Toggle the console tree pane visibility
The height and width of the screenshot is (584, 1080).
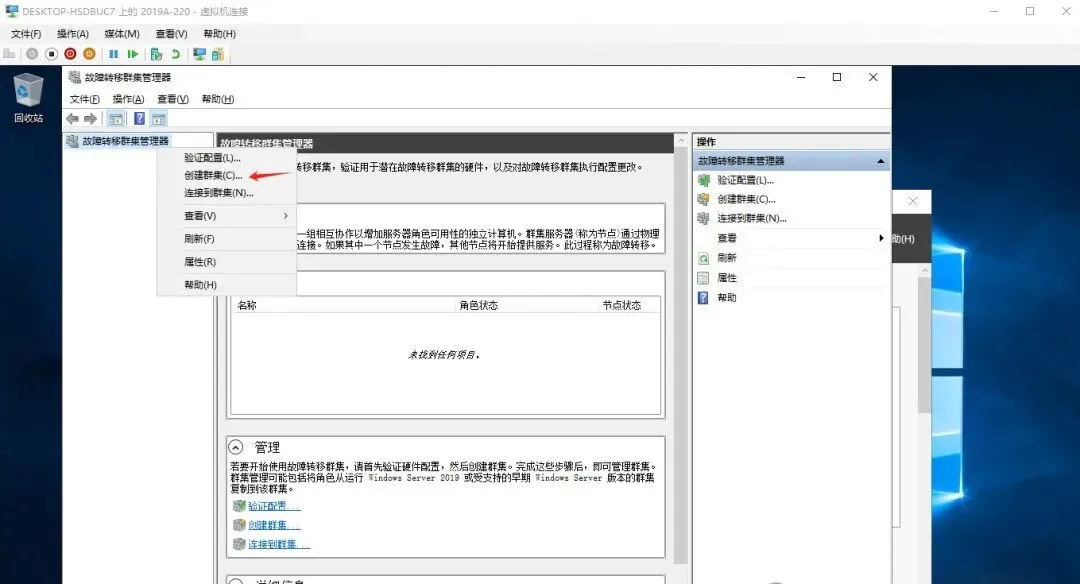(116, 118)
